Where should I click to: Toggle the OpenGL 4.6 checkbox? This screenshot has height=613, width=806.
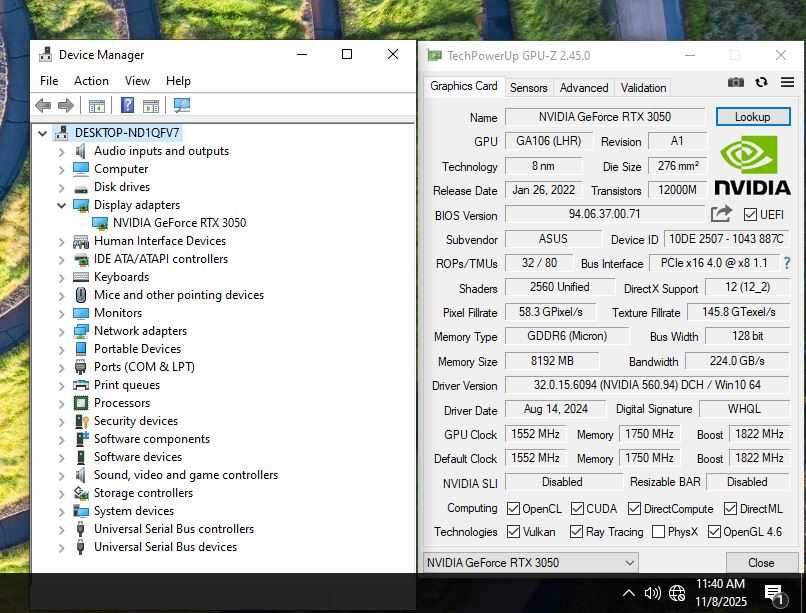[x=714, y=531]
